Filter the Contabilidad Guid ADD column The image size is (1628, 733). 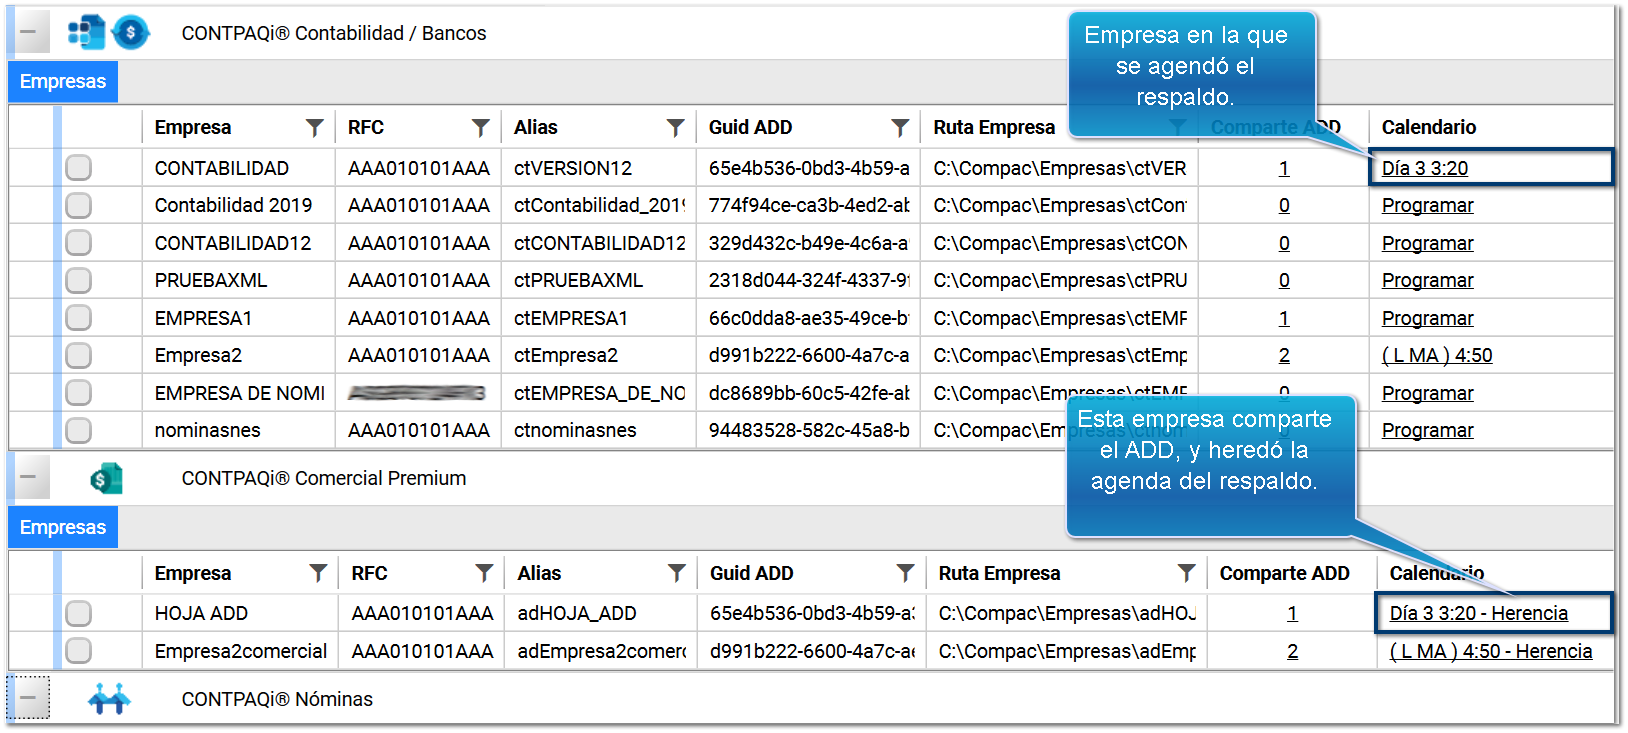pos(900,127)
